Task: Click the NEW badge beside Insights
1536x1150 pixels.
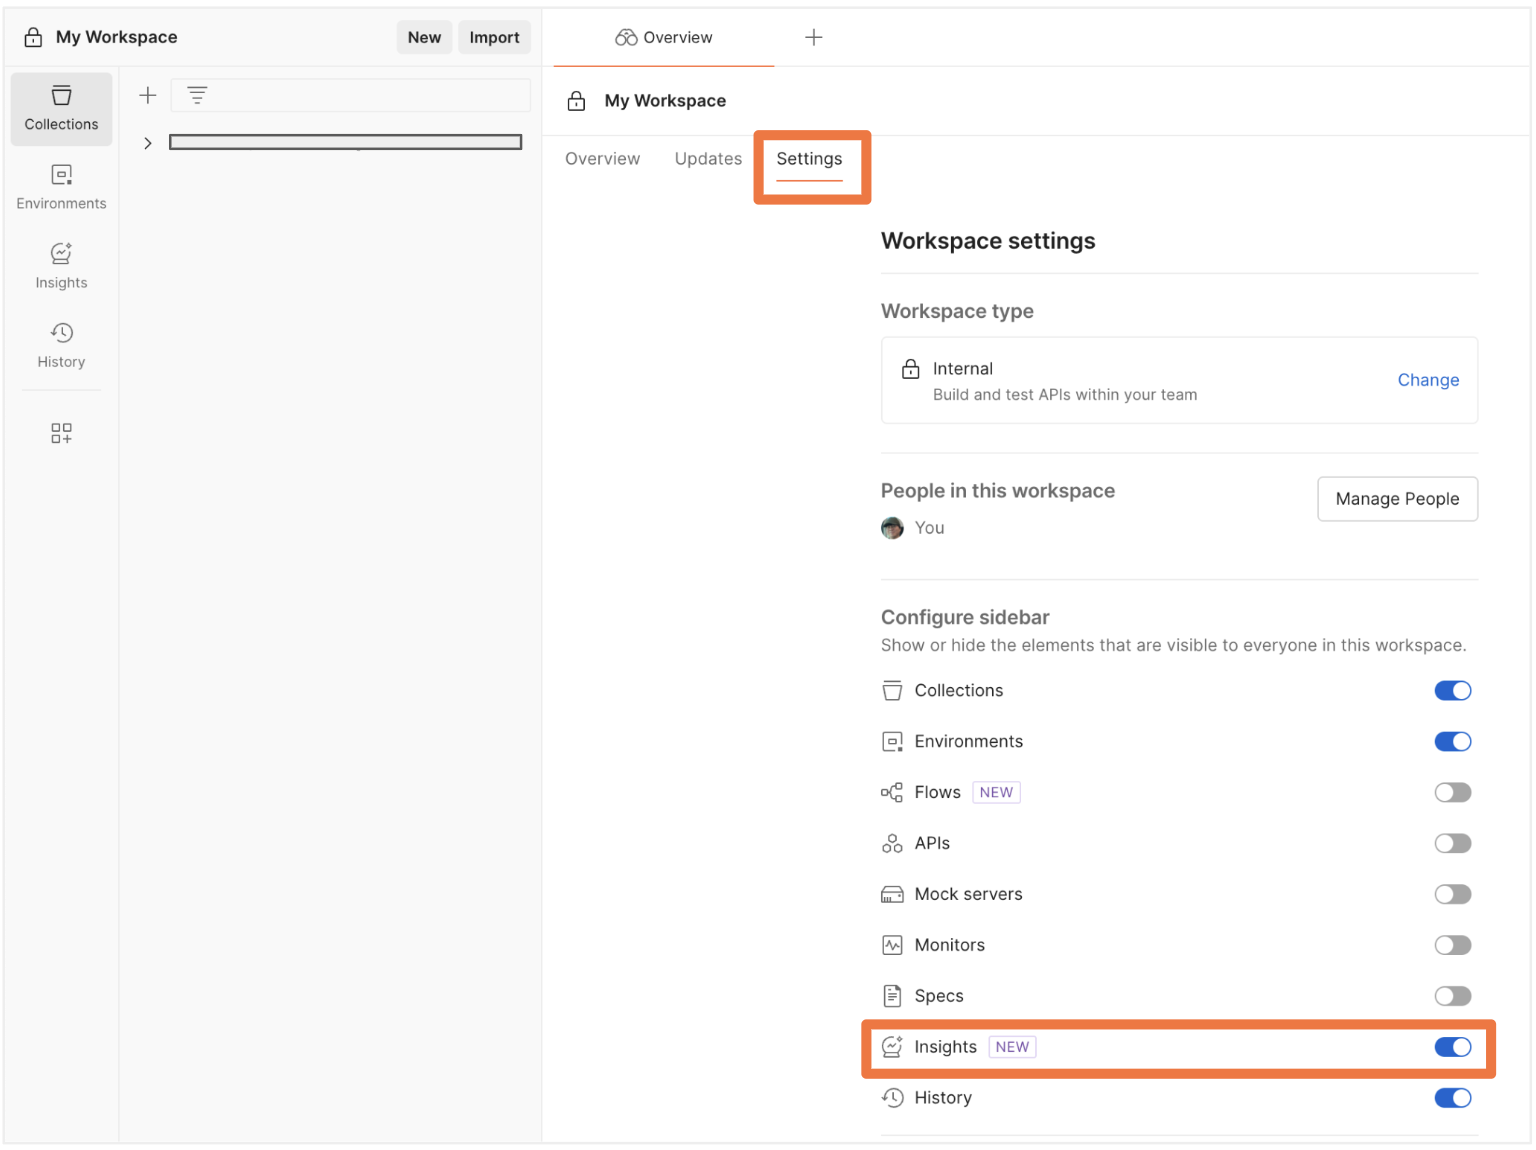Action: pyautogui.click(x=1012, y=1047)
